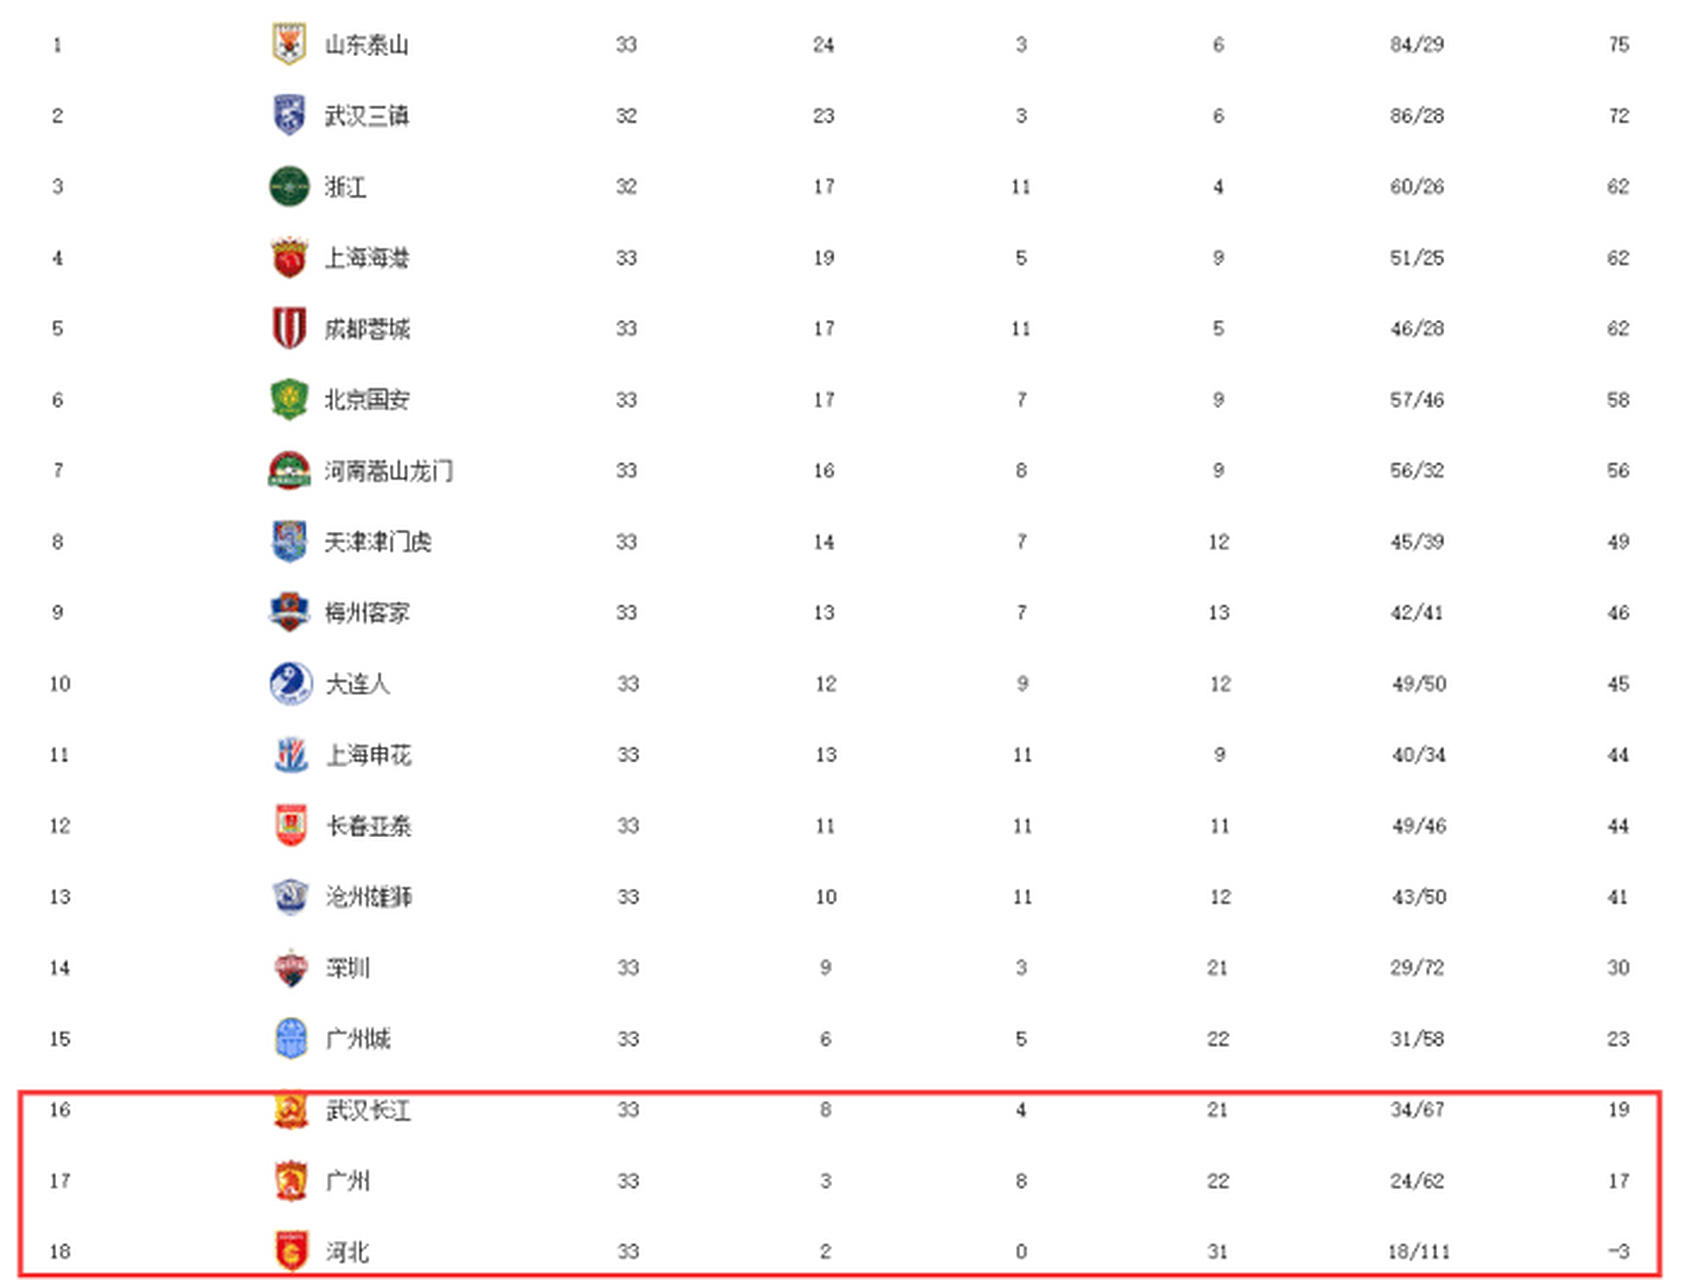Click the 广州 club crest in row 17
Screen dimensions: 1687x1280
coord(291,1181)
